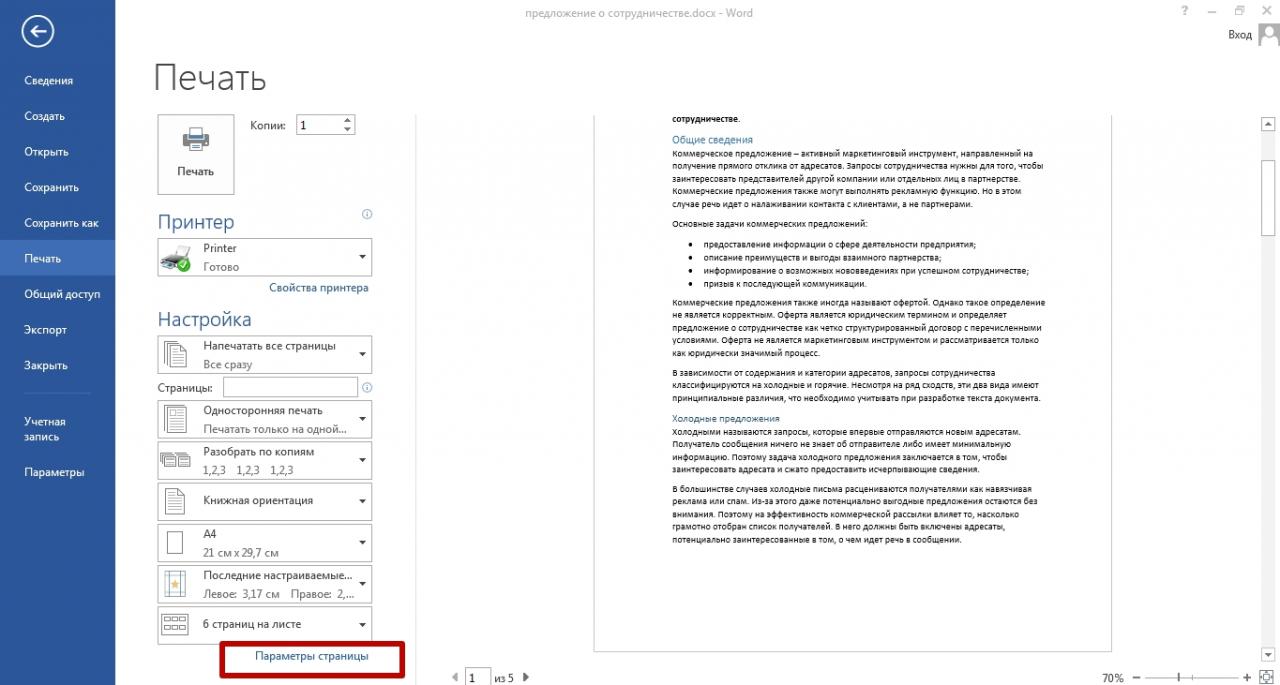Click the current page number field
Image resolution: width=1280 pixels, height=685 pixels.
click(x=478, y=677)
